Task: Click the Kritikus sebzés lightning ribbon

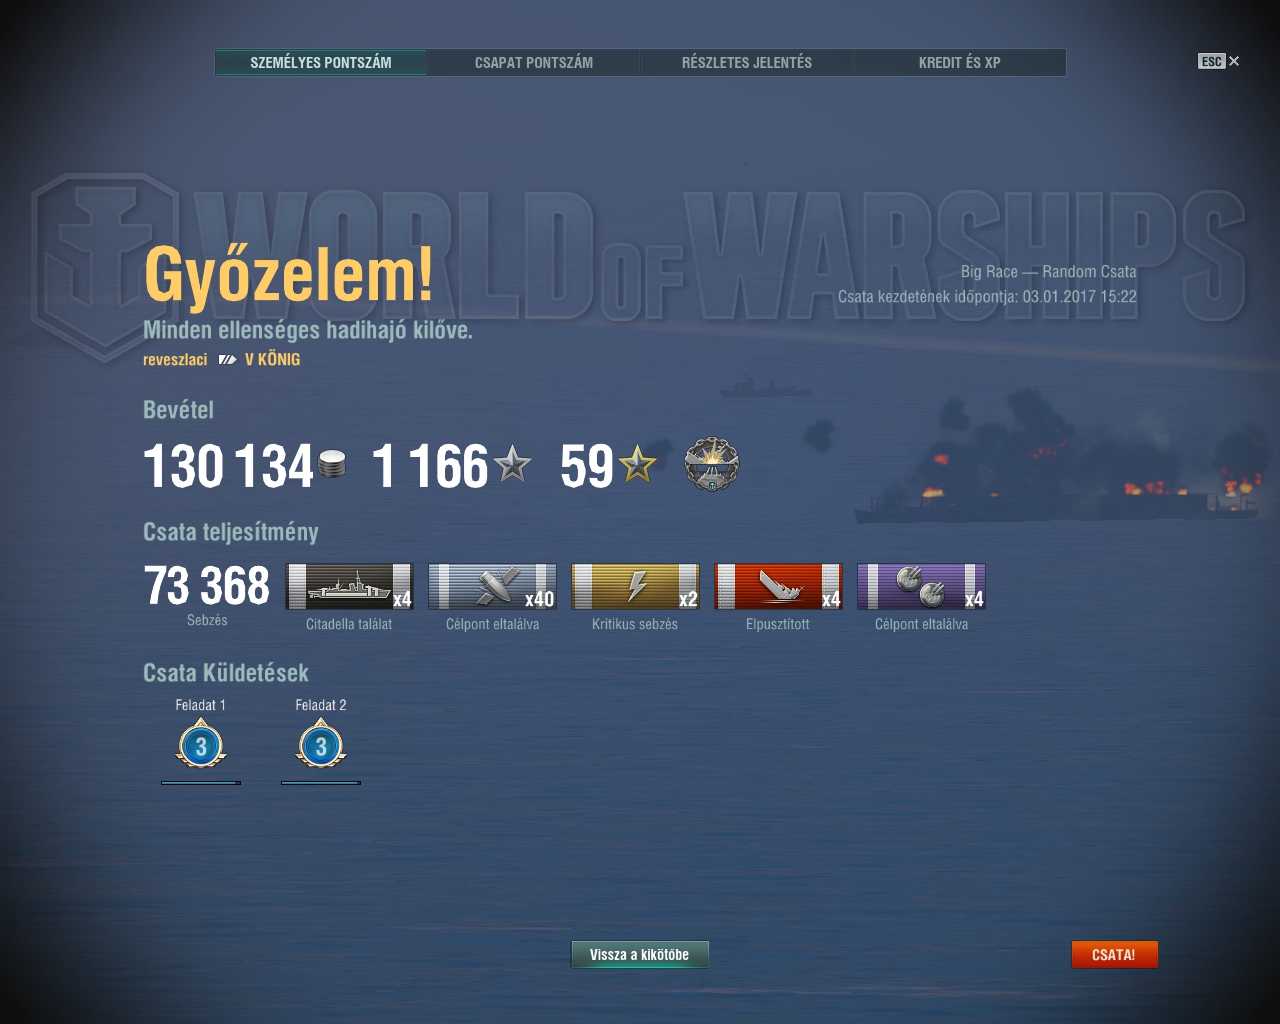Action: tap(635, 586)
